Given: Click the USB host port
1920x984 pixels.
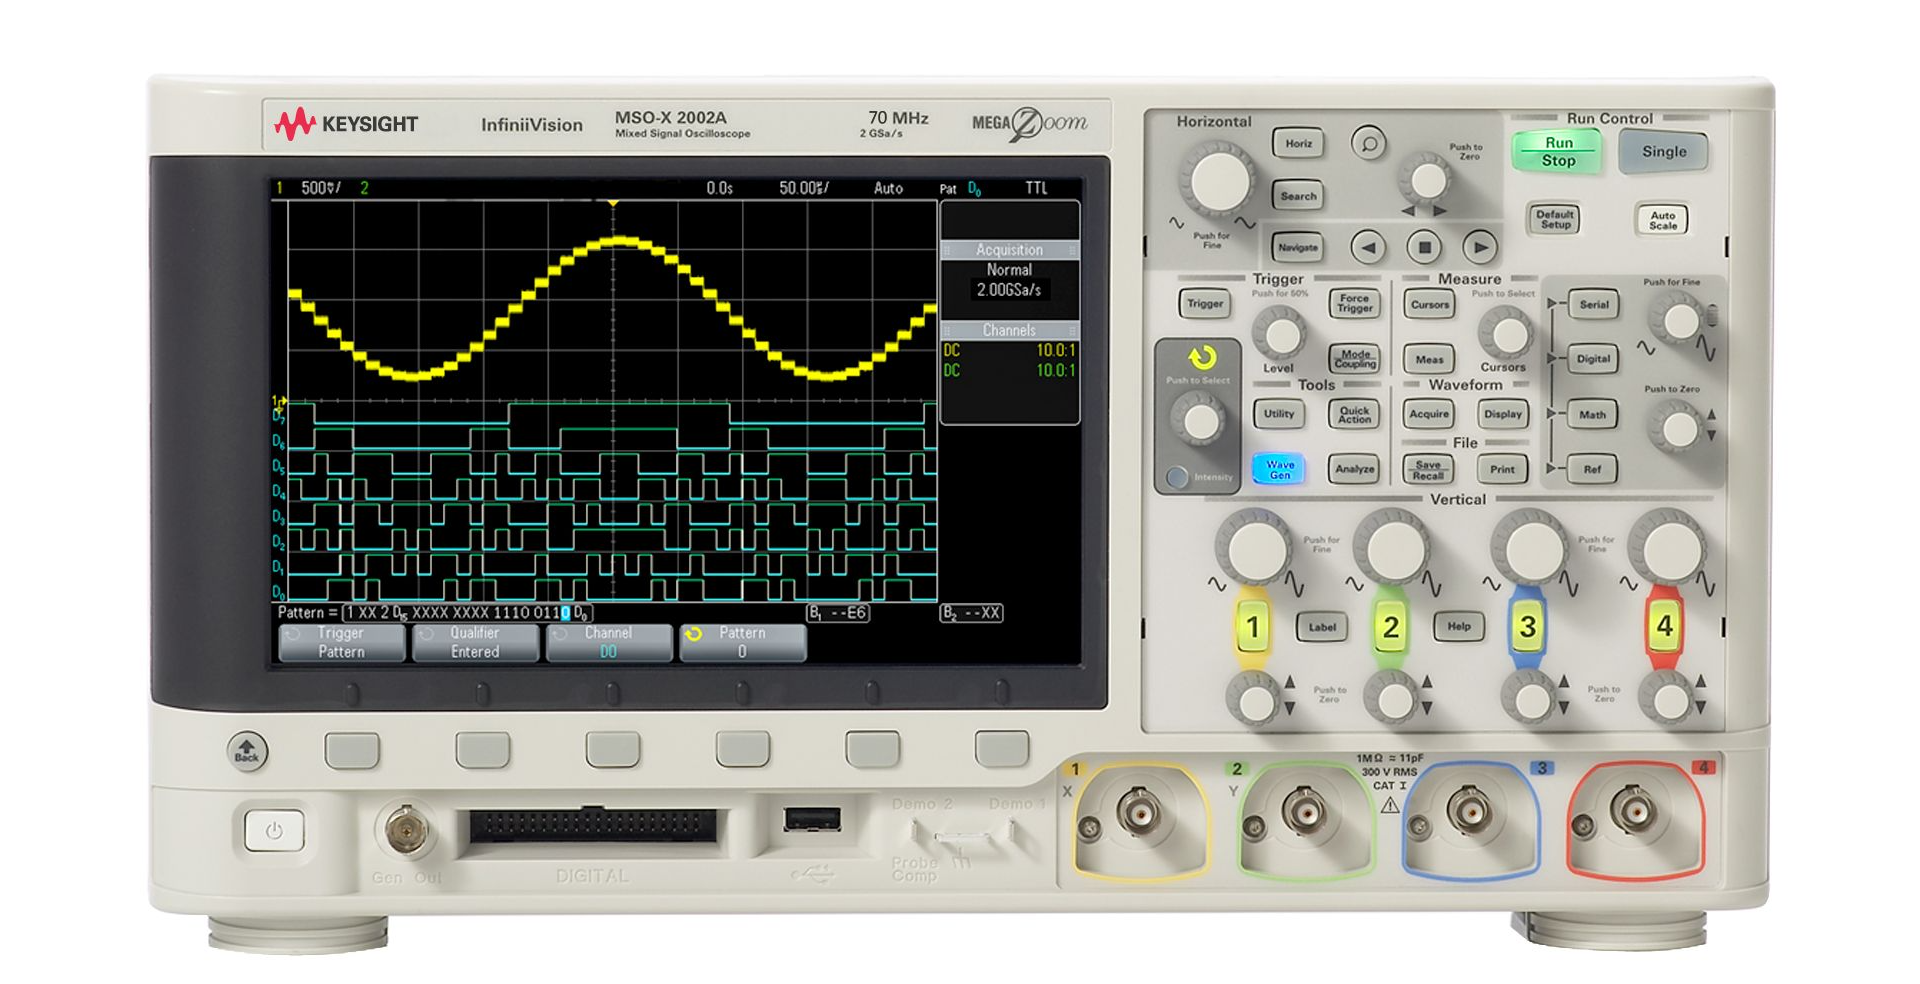Looking at the screenshot, I should (x=812, y=820).
